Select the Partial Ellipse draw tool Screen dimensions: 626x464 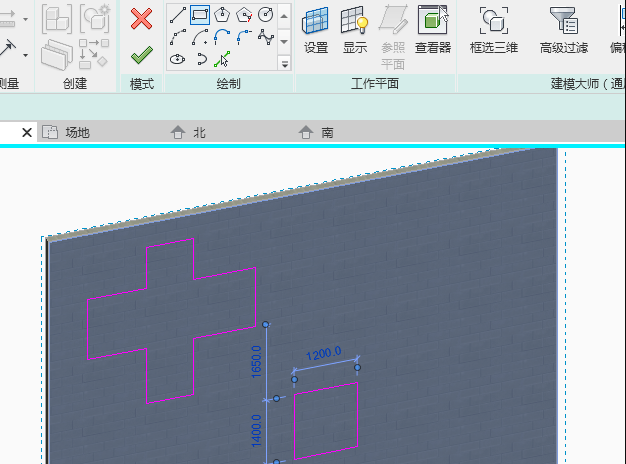coord(202,59)
